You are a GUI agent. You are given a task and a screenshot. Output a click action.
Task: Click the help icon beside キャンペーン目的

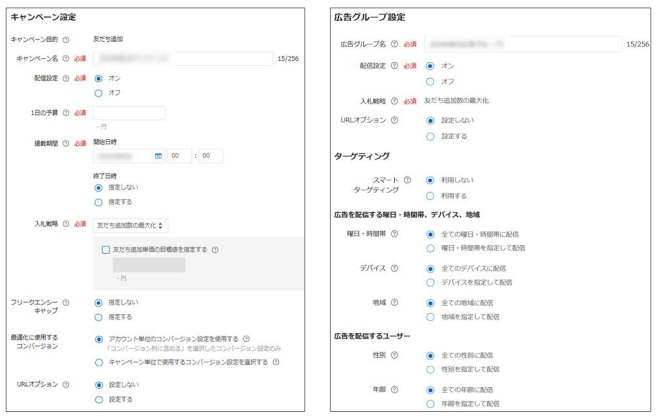tap(66, 40)
